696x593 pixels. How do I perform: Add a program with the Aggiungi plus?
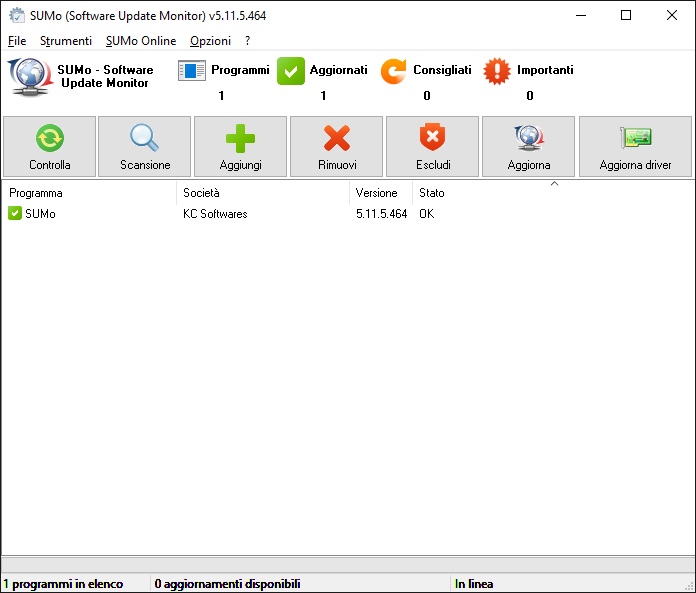241,146
